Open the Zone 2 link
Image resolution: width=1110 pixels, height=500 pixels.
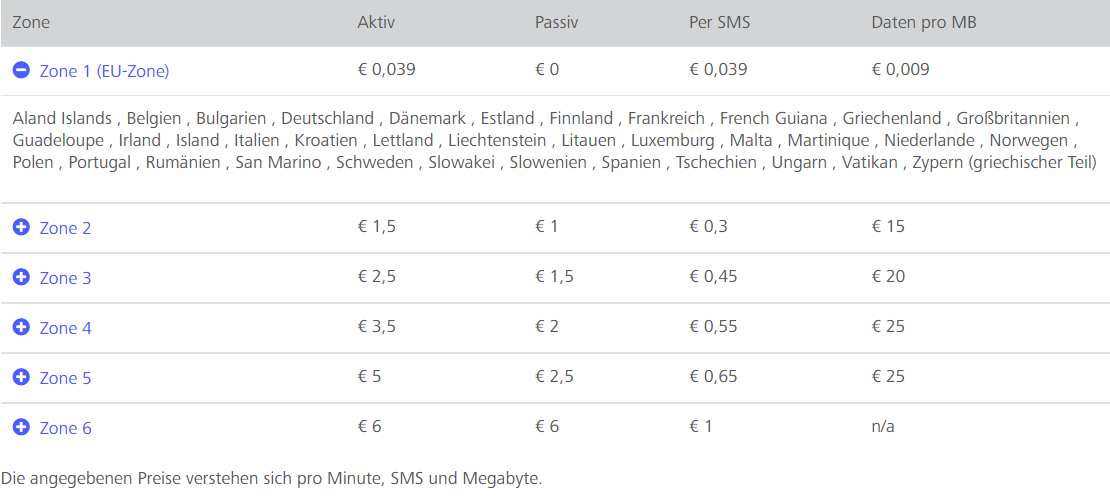[x=65, y=228]
